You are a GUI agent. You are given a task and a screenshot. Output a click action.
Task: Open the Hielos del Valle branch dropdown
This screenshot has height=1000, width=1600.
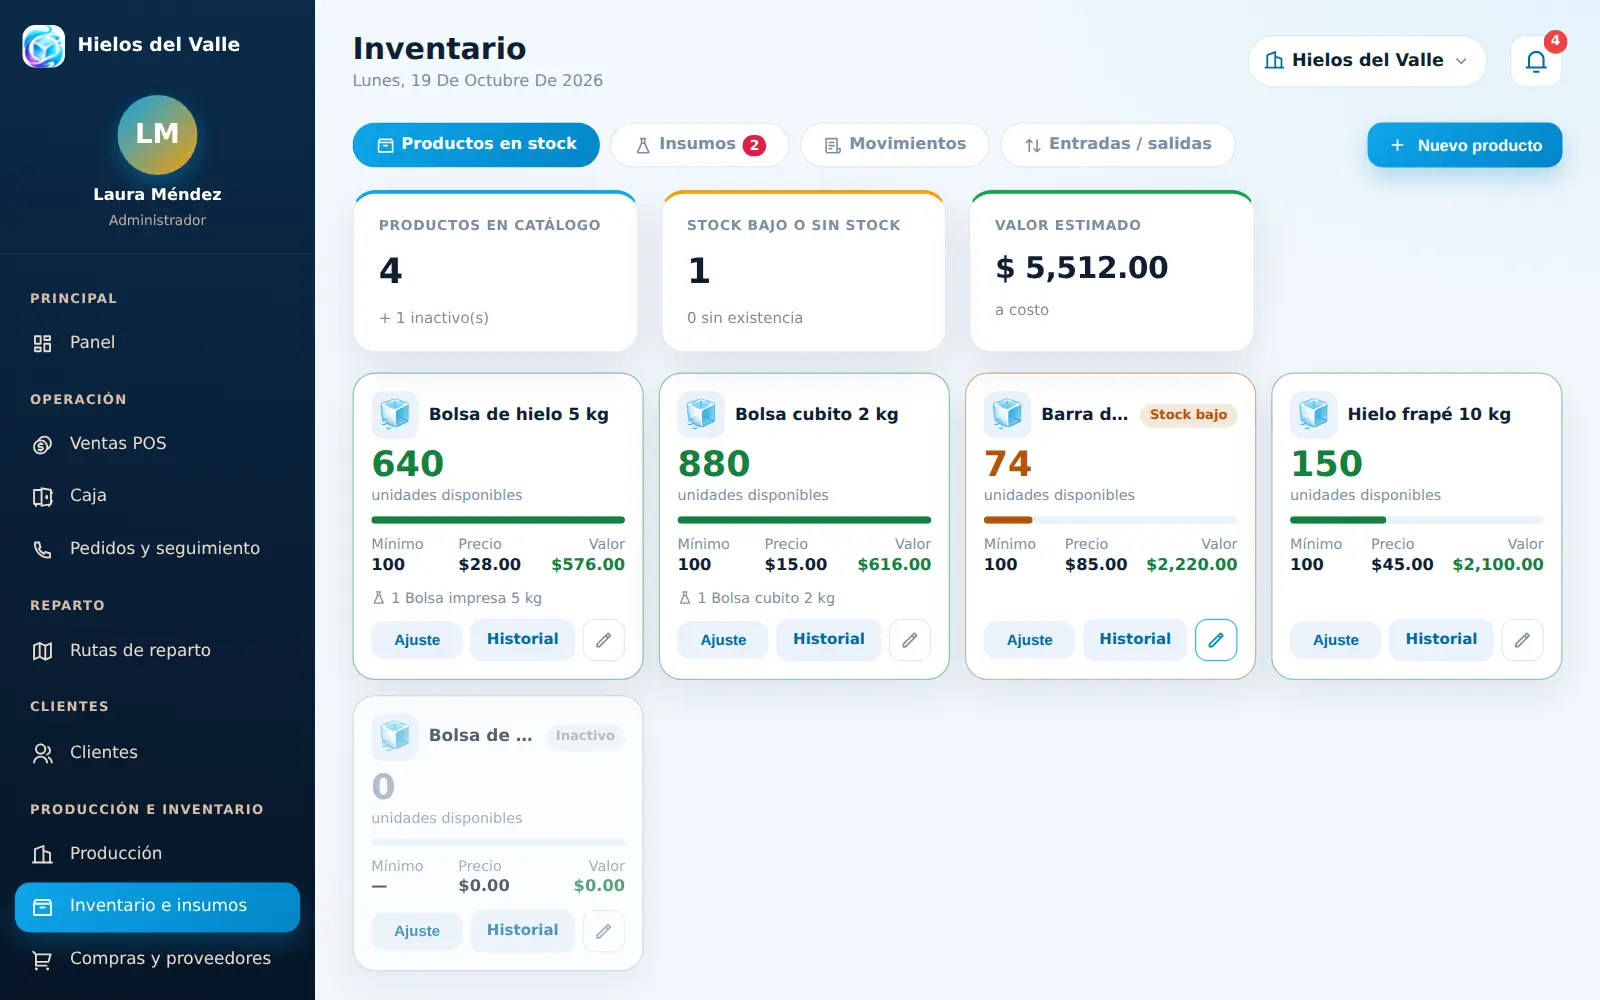click(1367, 61)
